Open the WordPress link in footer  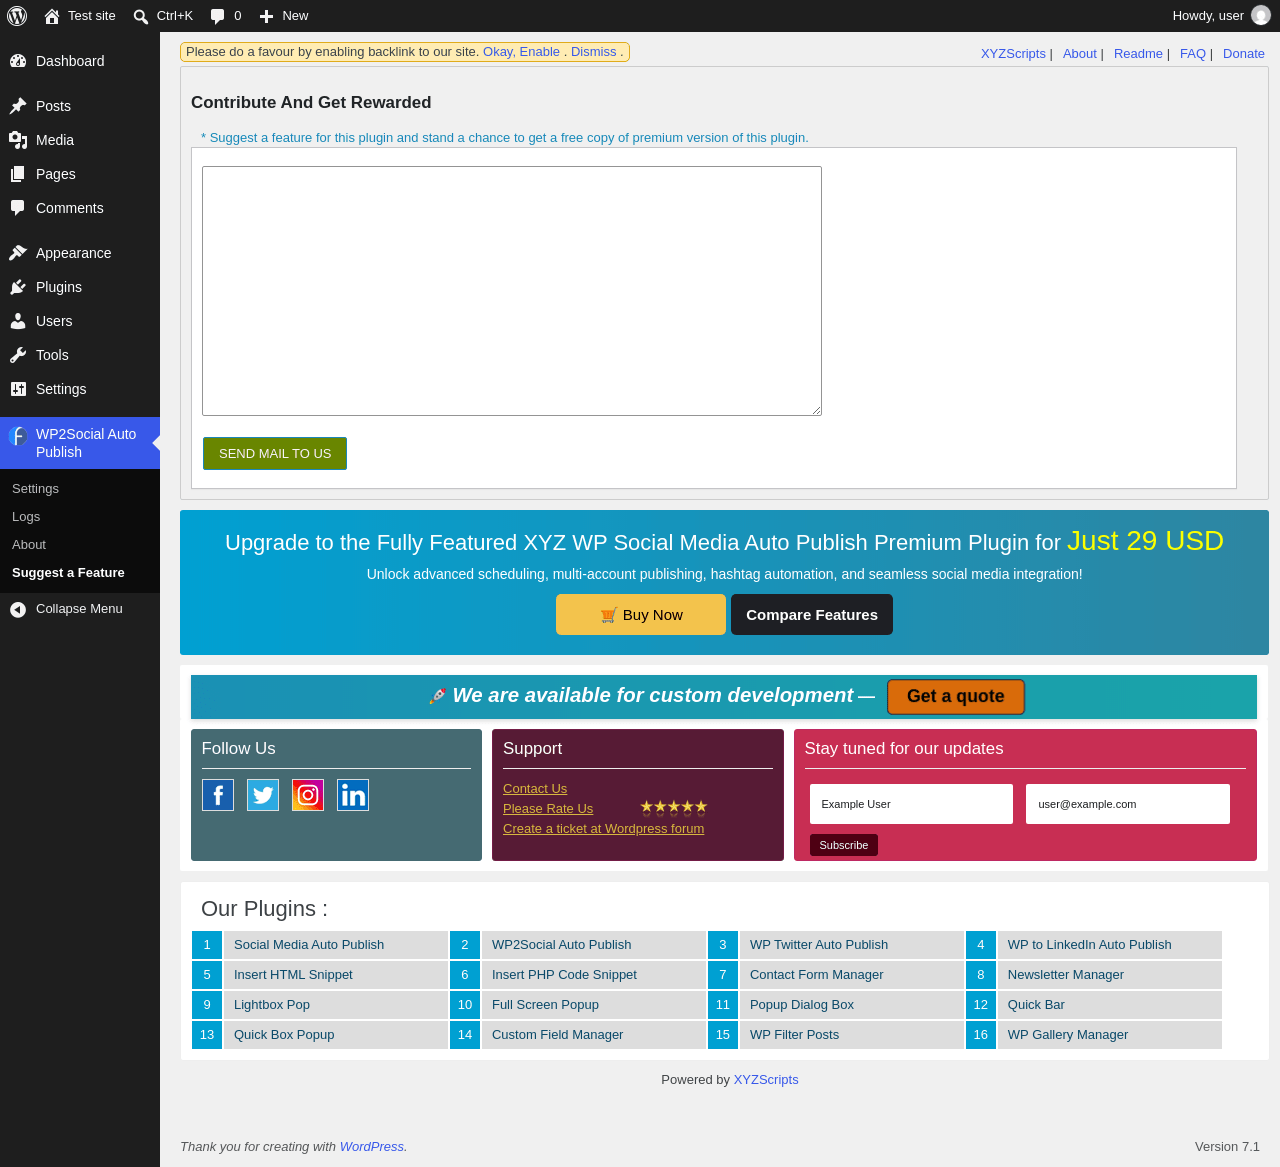tap(372, 1147)
